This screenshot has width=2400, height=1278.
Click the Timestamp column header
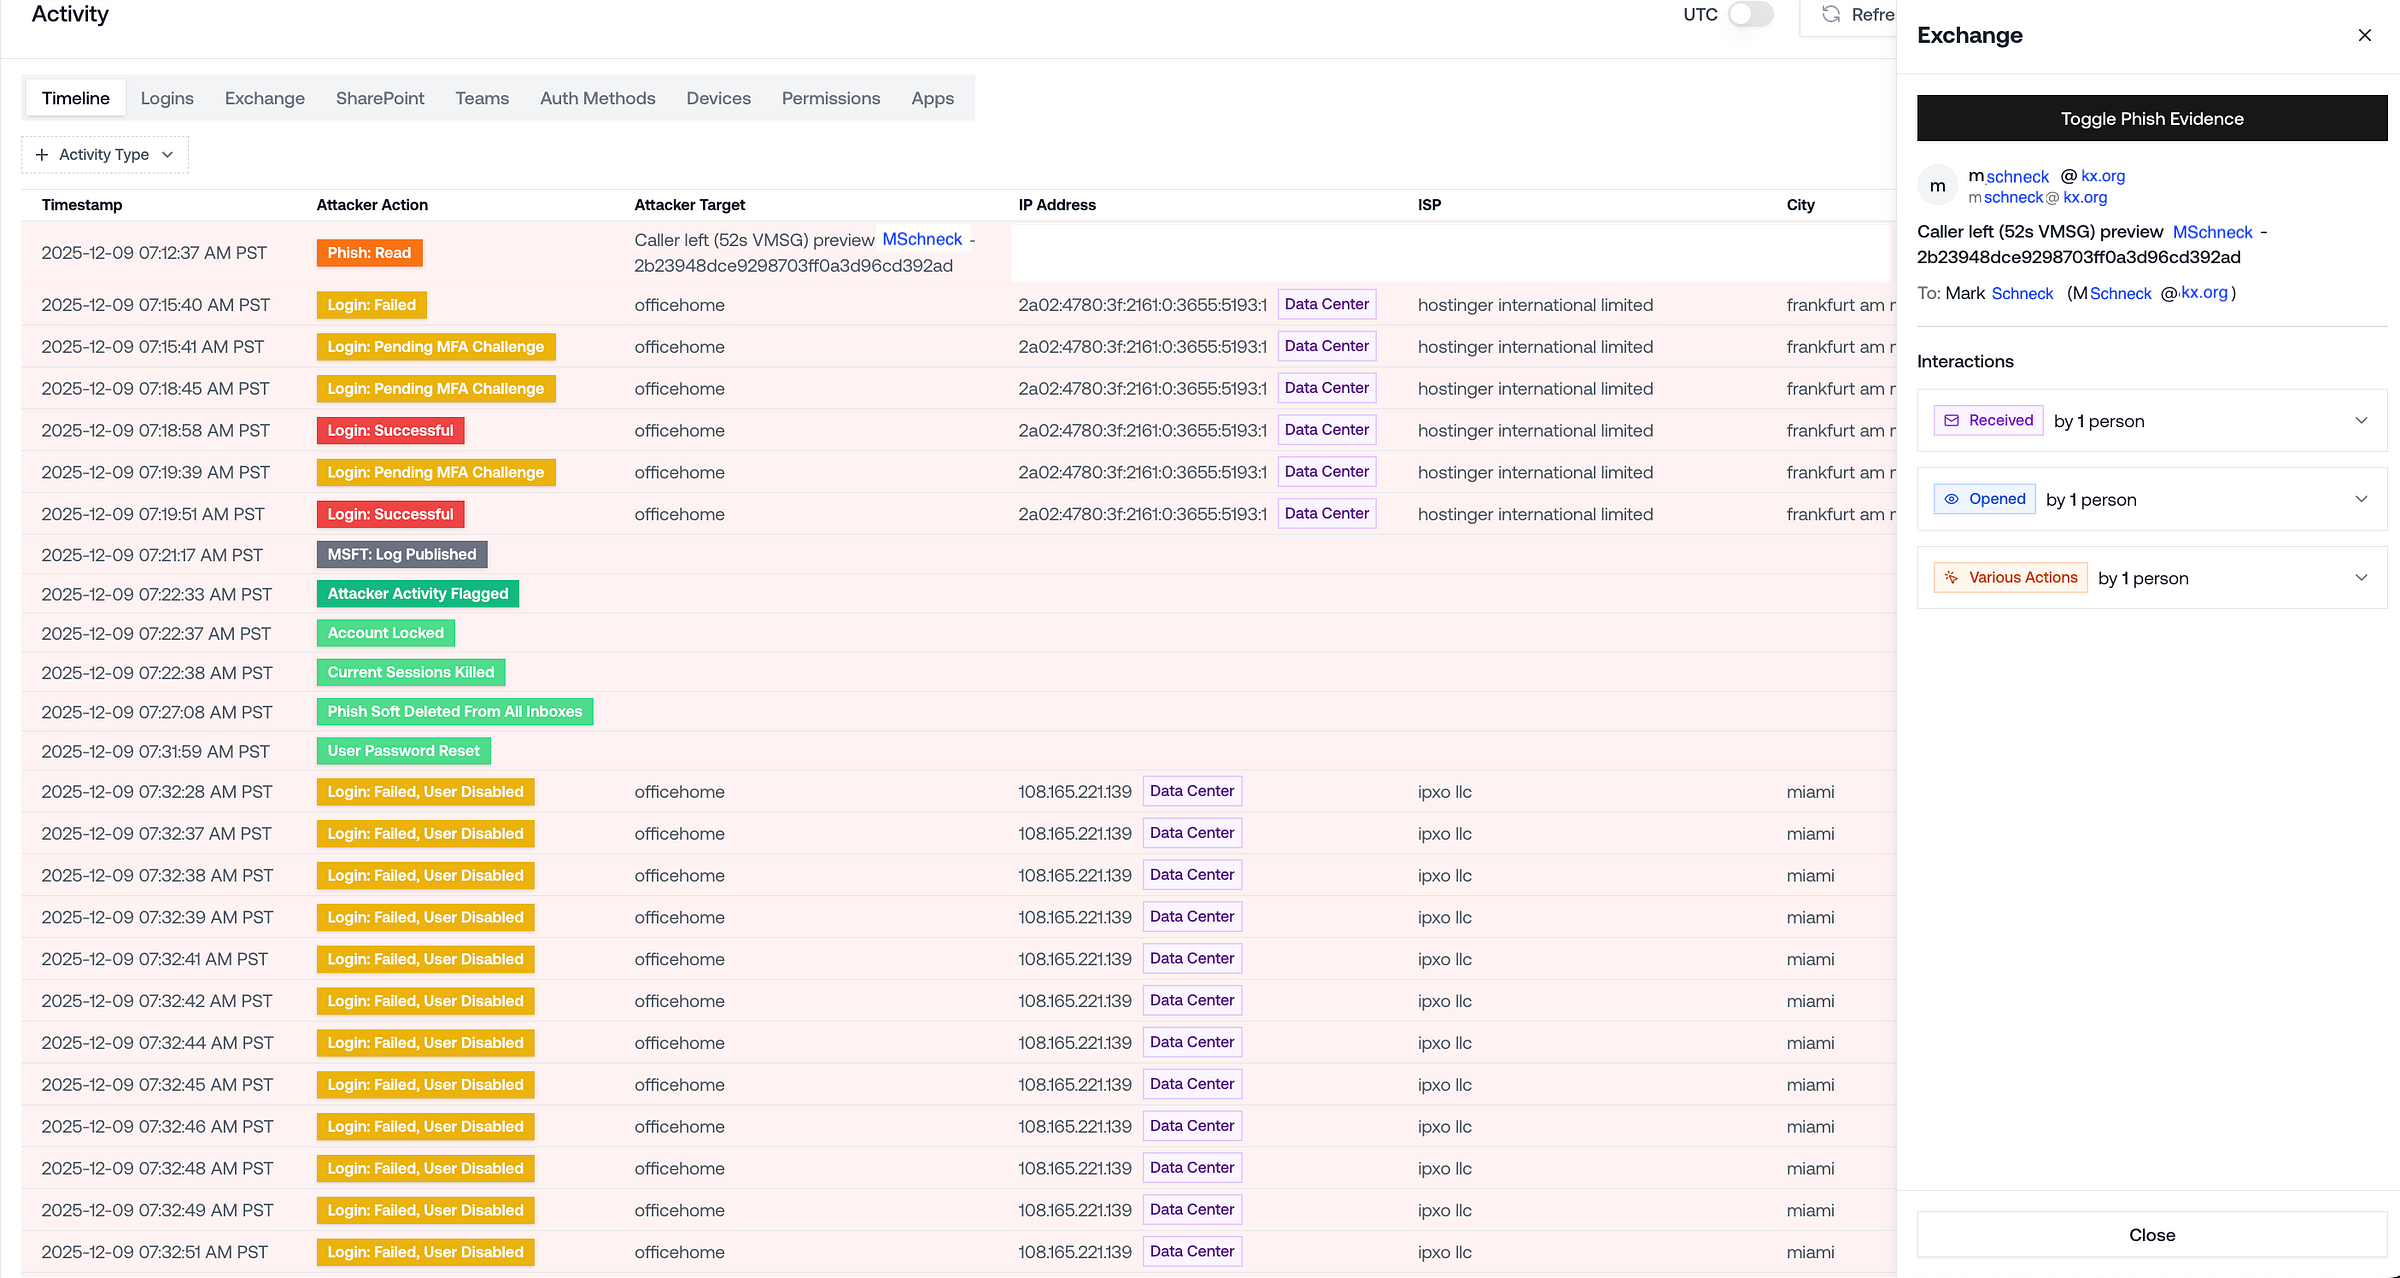[82, 205]
